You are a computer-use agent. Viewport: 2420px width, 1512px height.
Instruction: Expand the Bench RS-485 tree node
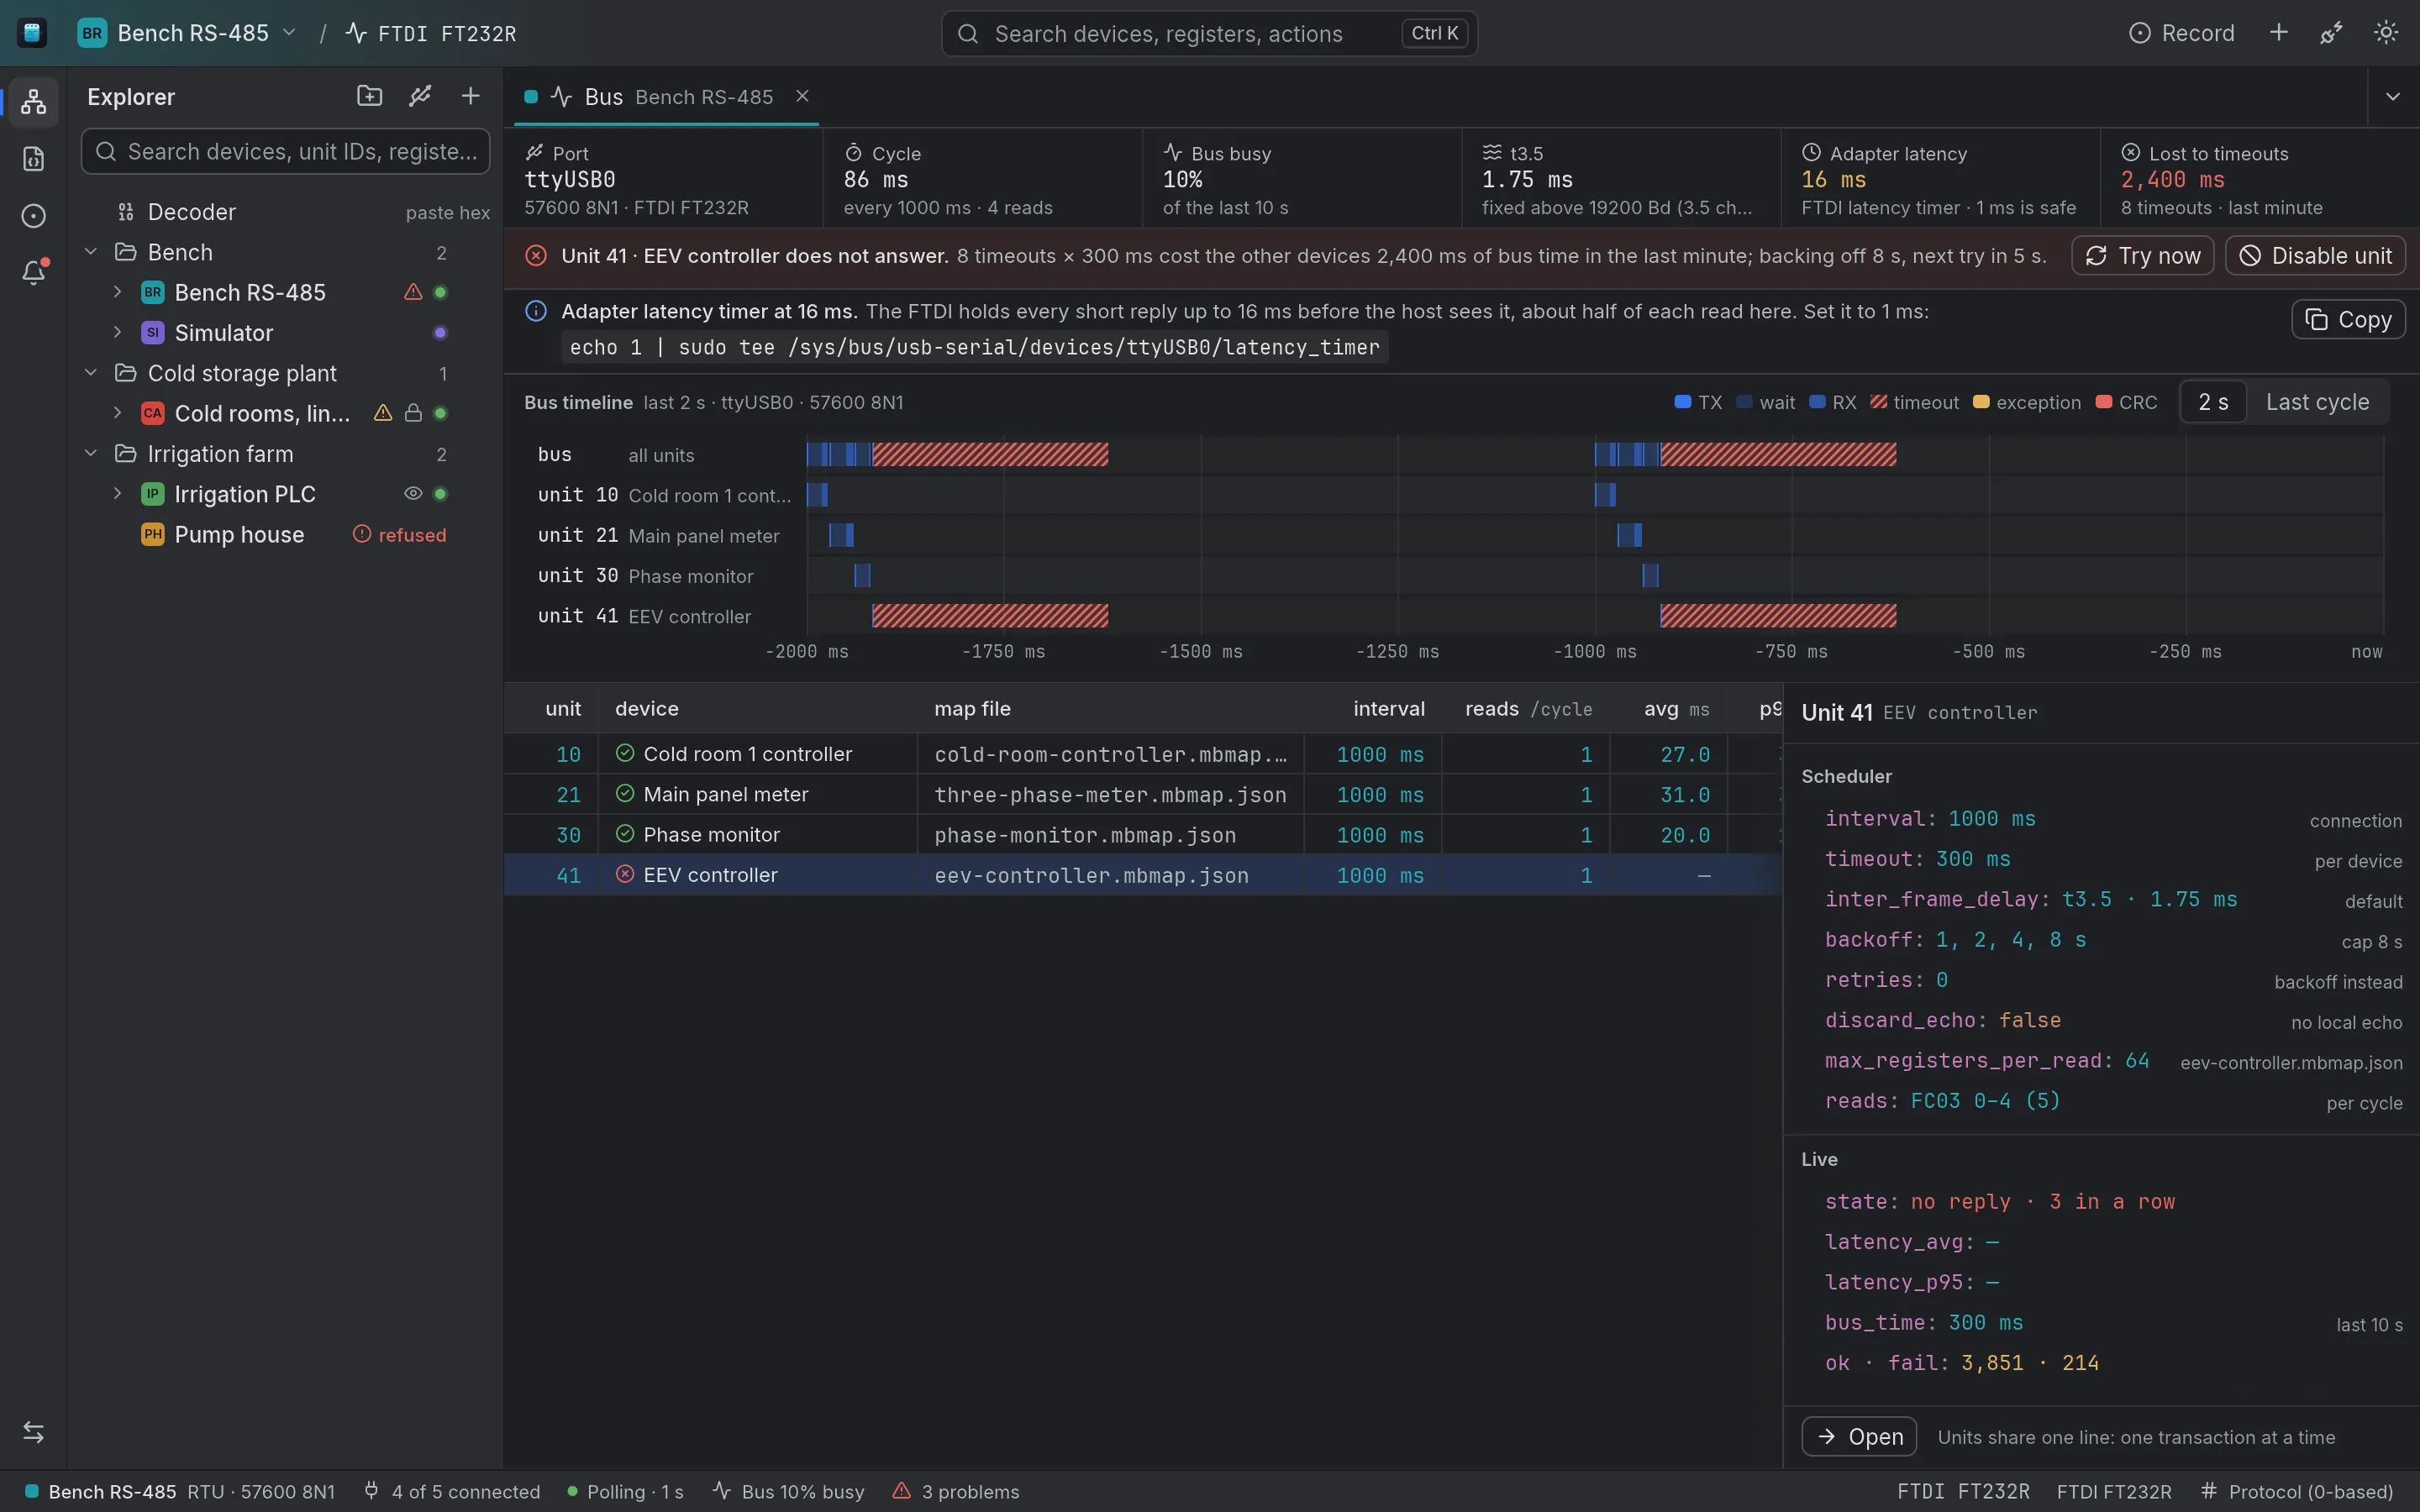[x=117, y=292]
